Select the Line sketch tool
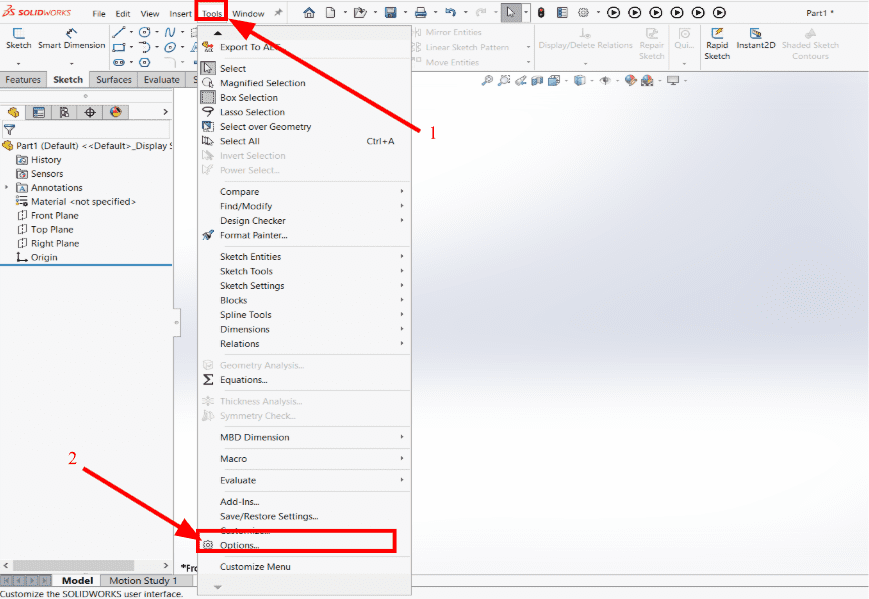The width and height of the screenshot is (869, 599). [x=119, y=32]
